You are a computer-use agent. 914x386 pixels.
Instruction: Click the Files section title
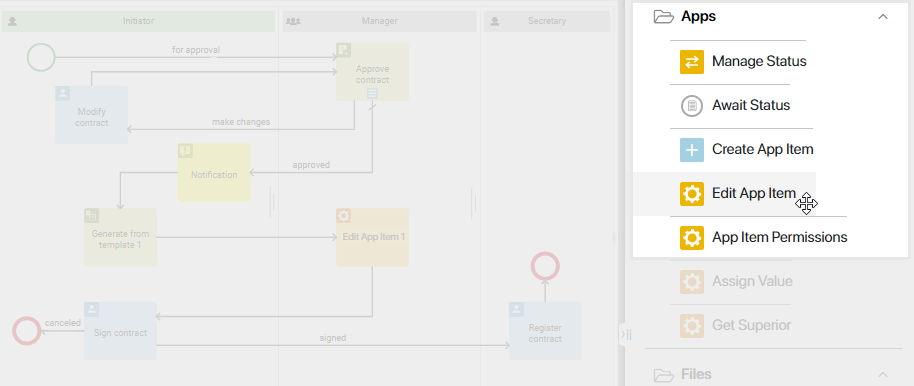point(696,374)
